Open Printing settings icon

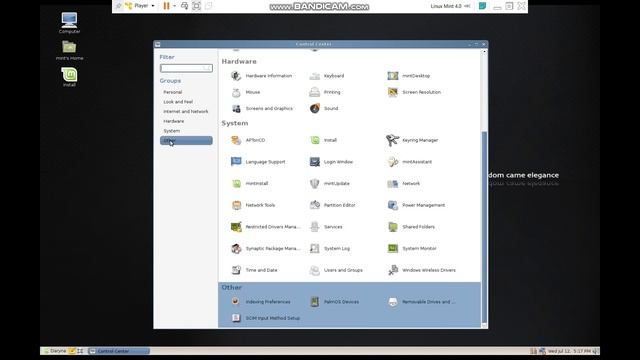coord(314,92)
